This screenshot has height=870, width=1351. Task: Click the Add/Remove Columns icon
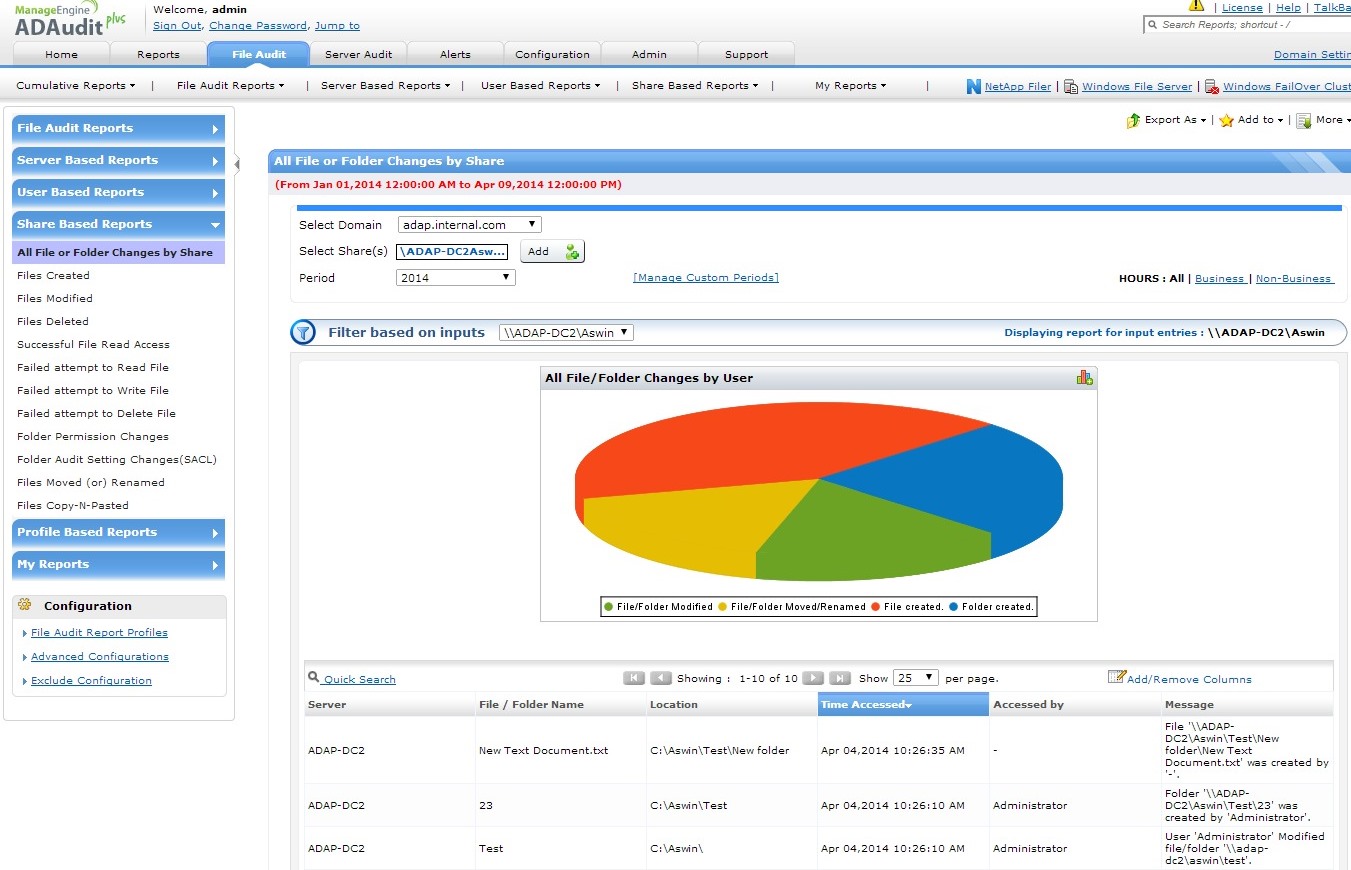1116,677
